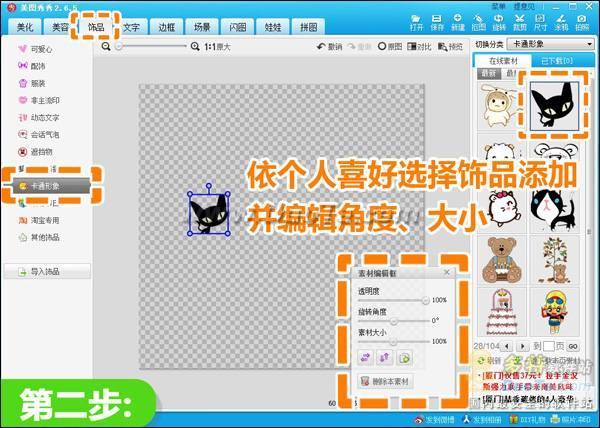600x428 pixels.
Task: Go to the 边框 tab
Action: [x=166, y=27]
